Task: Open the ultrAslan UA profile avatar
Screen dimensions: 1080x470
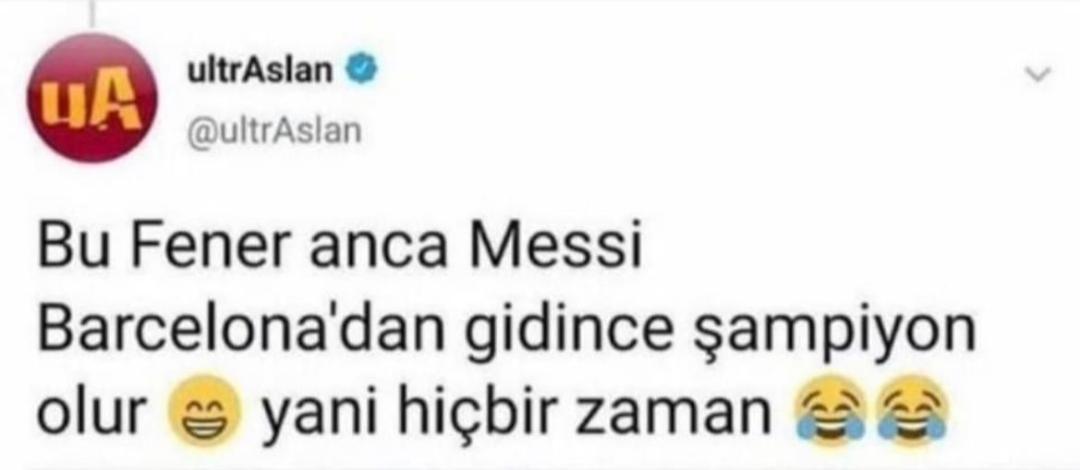Action: click(x=92, y=99)
